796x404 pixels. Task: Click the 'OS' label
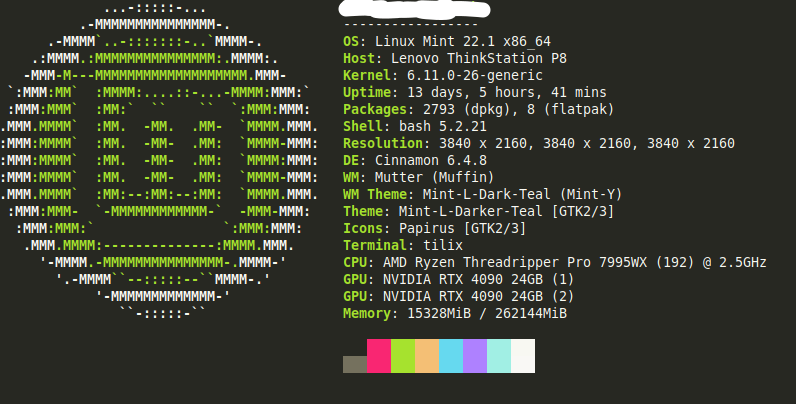(x=351, y=42)
